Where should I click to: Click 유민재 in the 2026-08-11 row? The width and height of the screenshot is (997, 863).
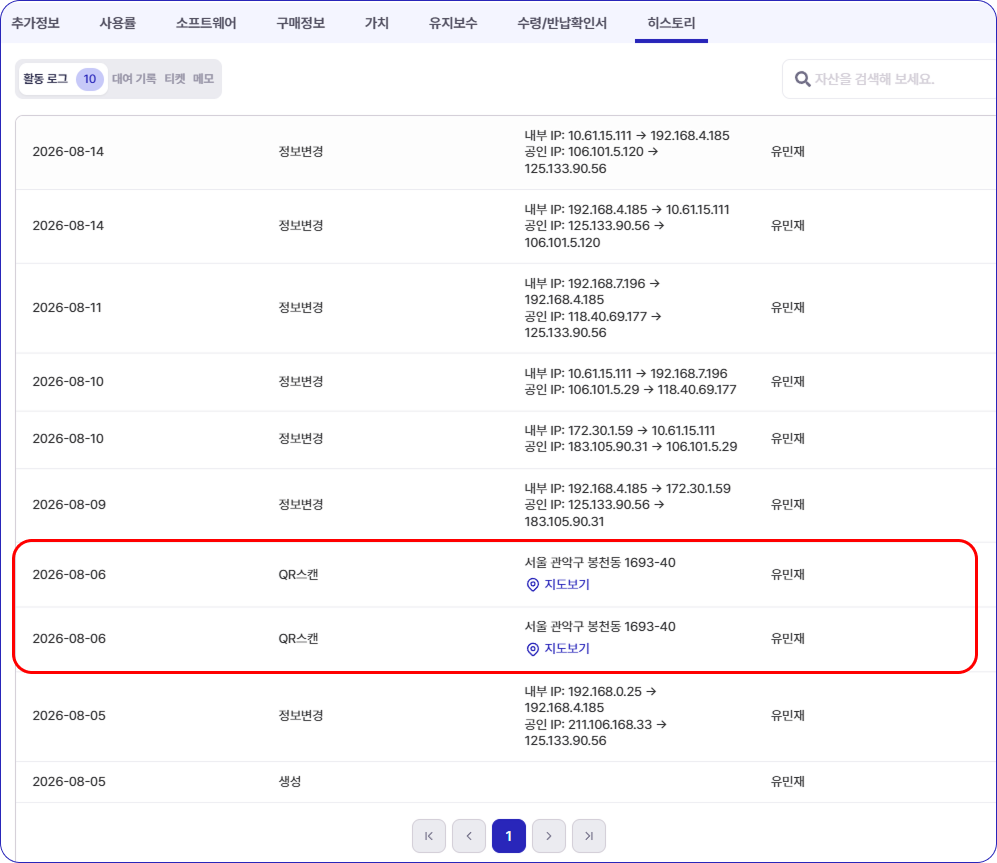tap(788, 308)
